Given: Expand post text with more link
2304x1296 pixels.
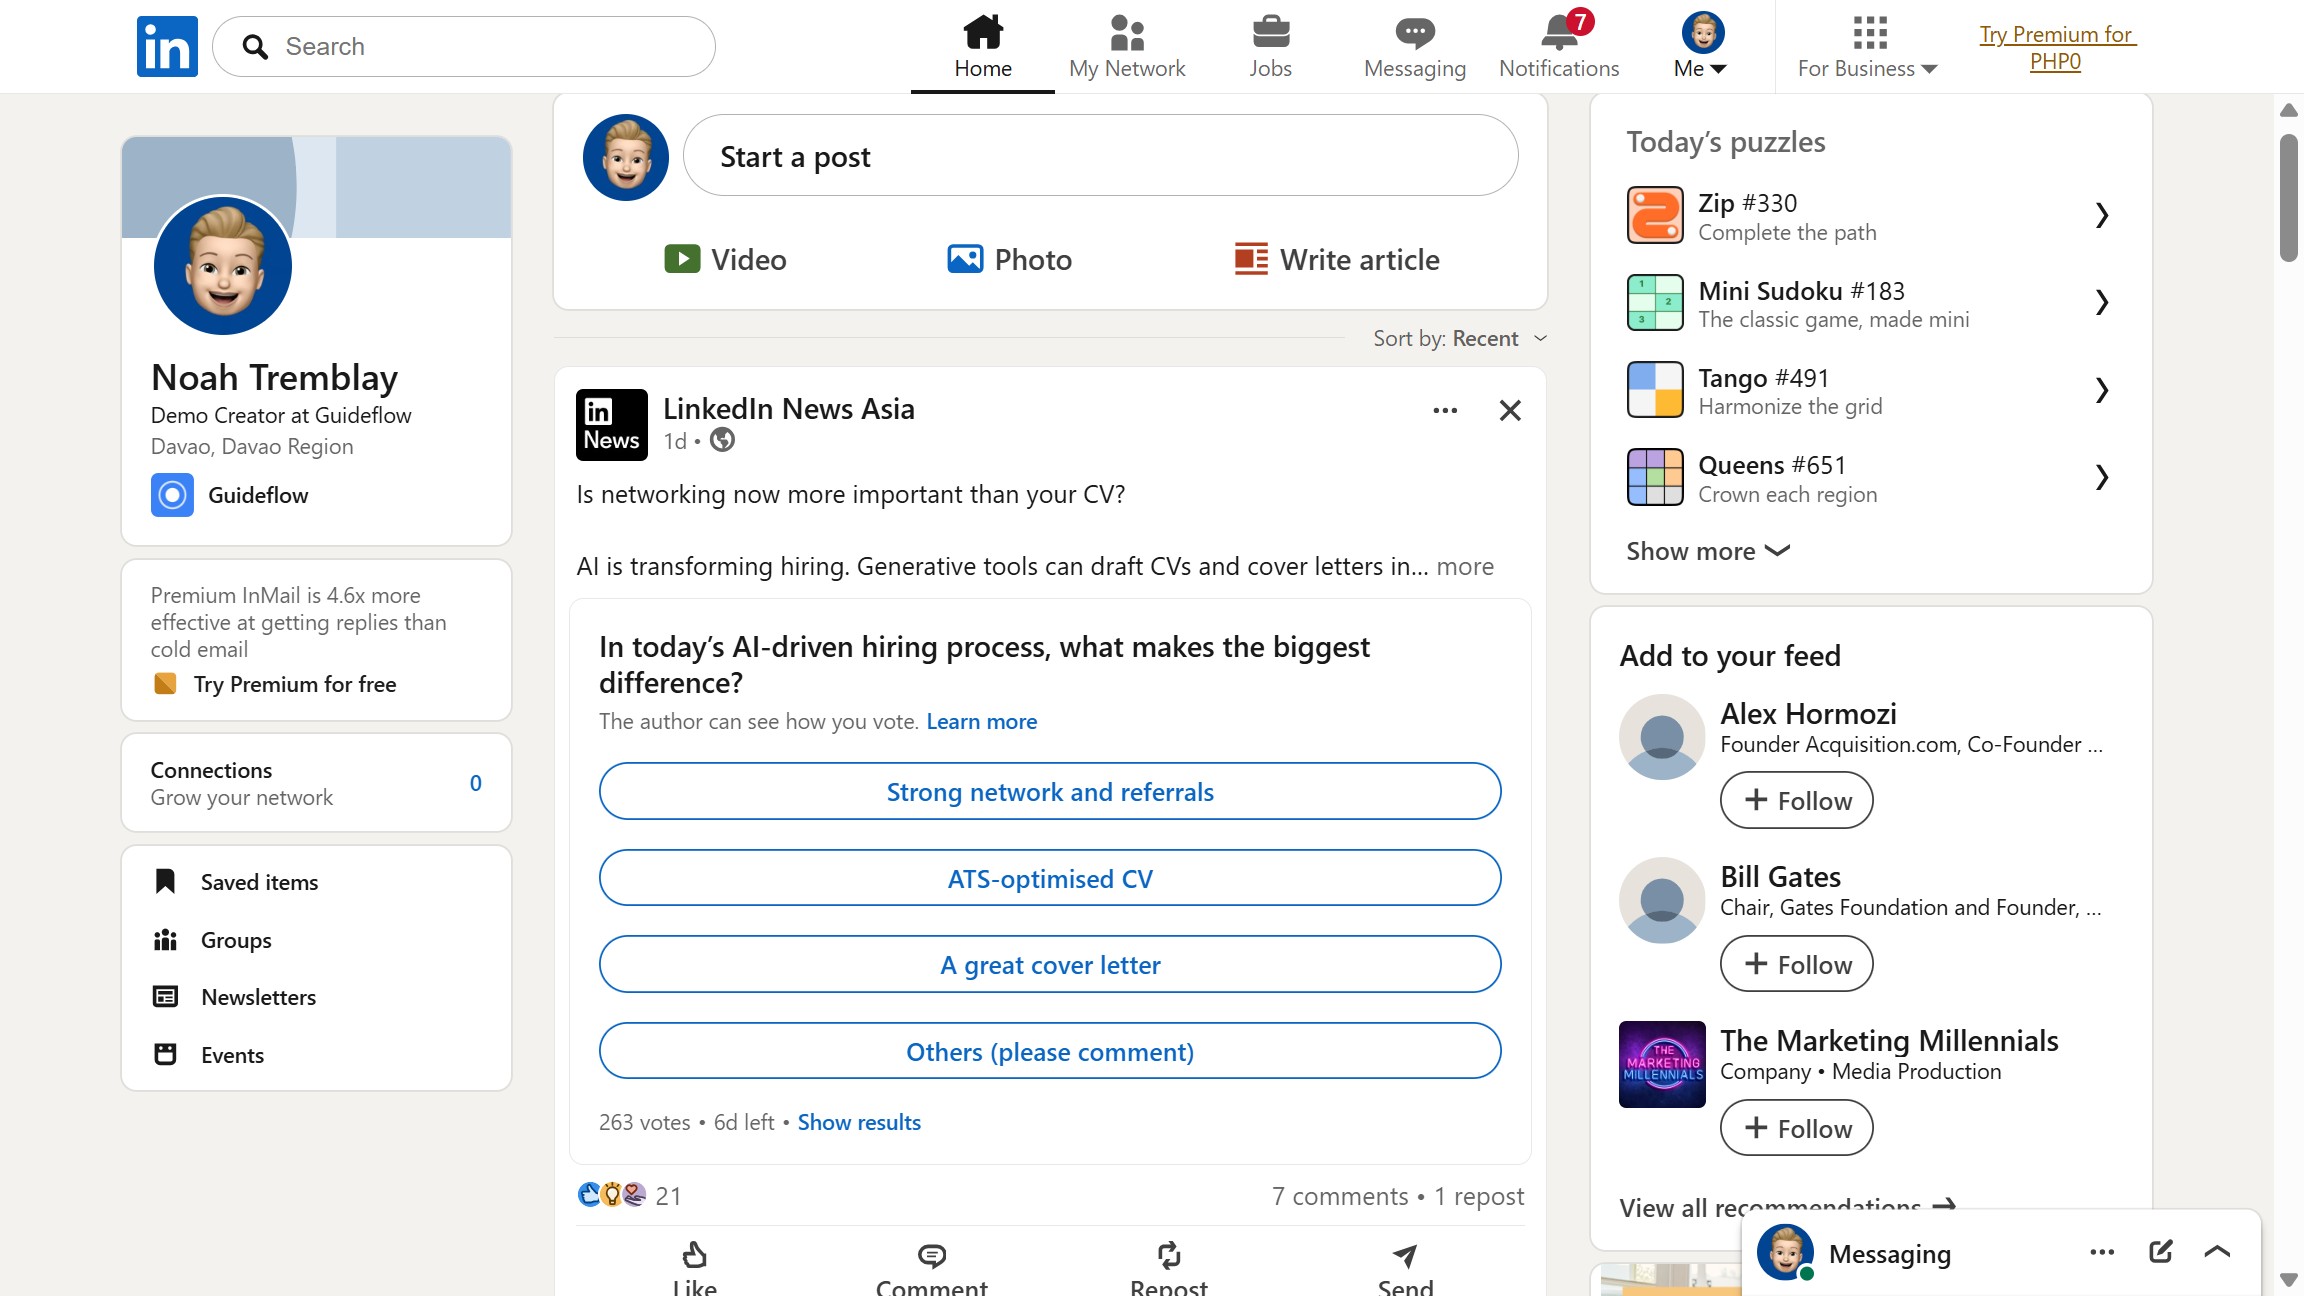Looking at the screenshot, I should (x=1465, y=567).
